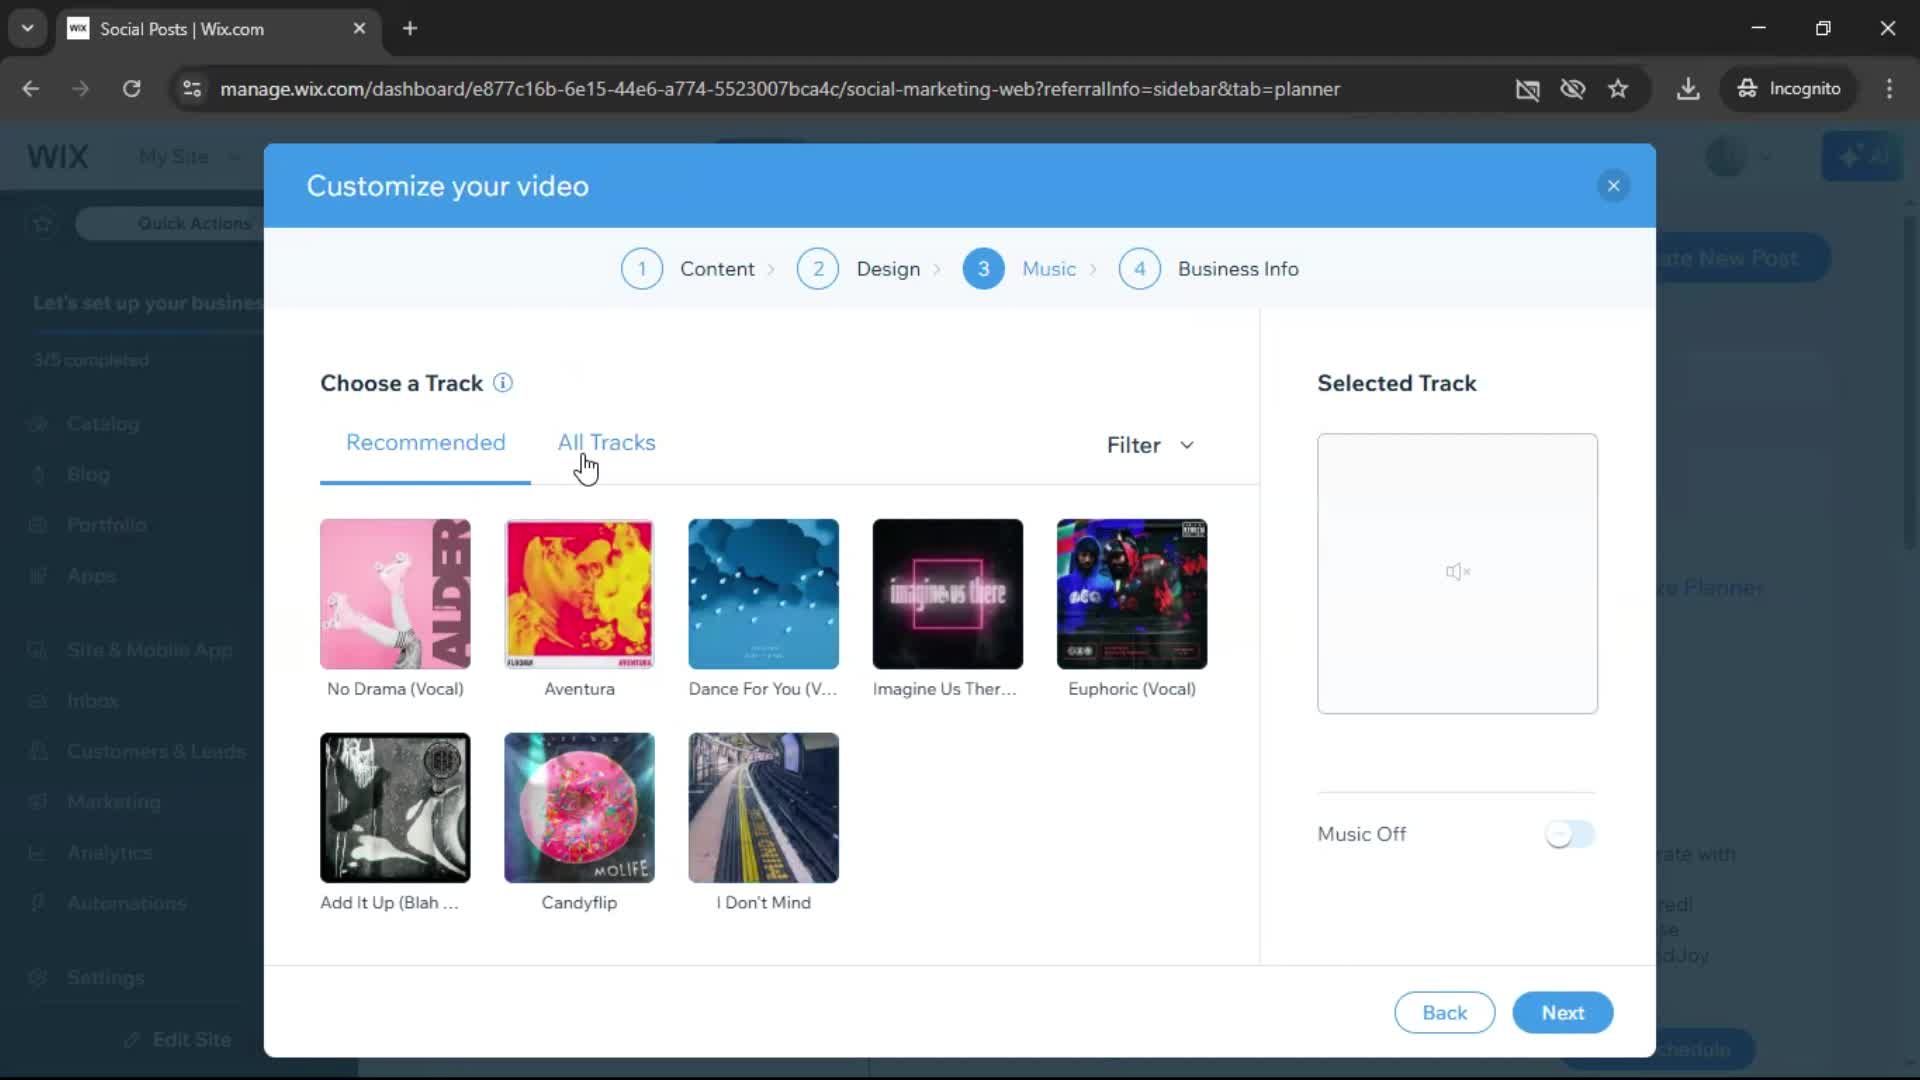
Task: Click the Back button
Action: tap(1444, 1013)
